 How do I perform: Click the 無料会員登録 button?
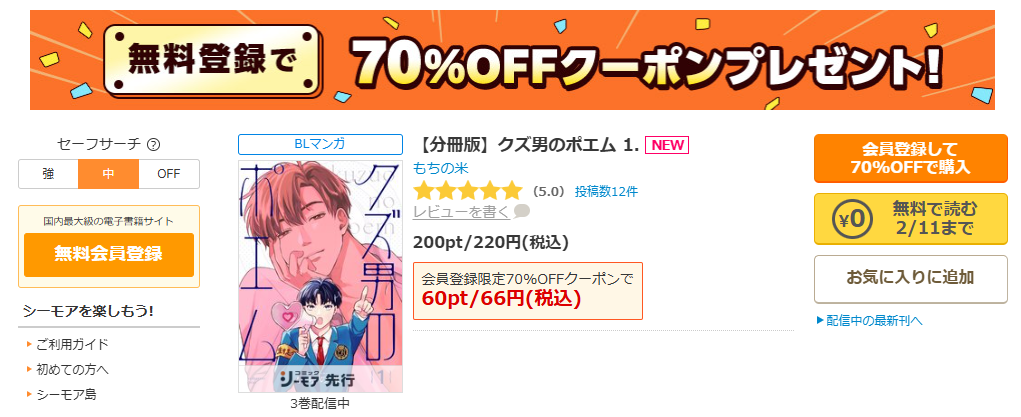109,255
